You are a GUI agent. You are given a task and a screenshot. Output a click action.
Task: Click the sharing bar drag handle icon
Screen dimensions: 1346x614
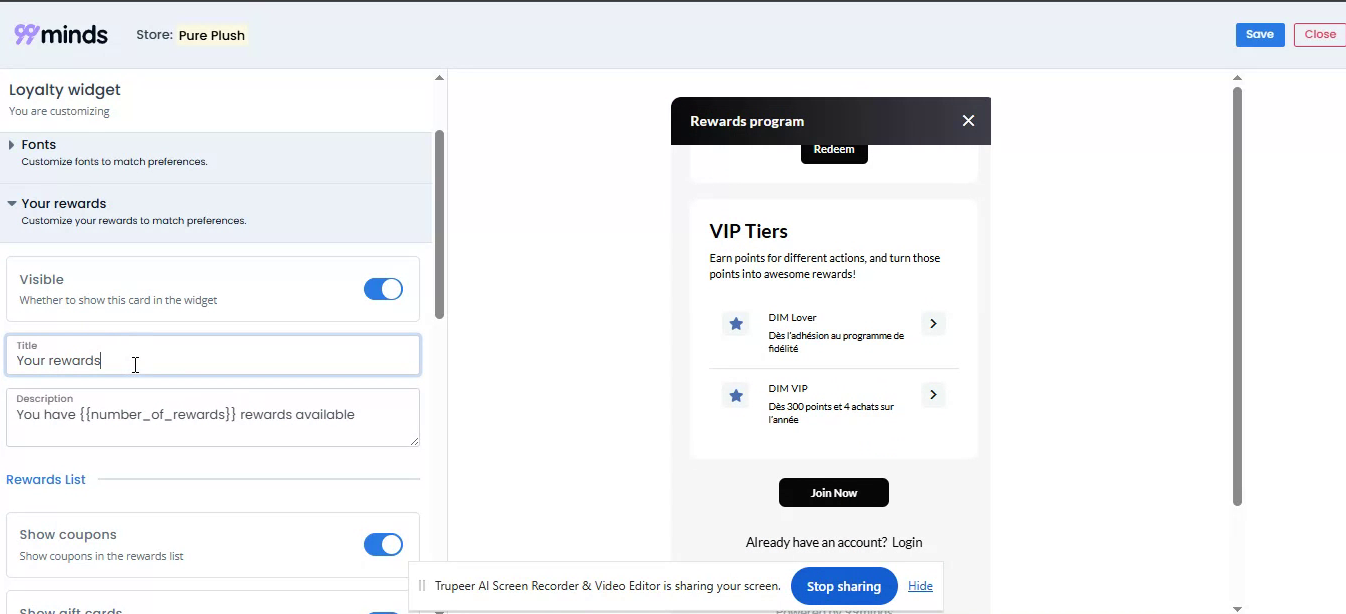[422, 586]
